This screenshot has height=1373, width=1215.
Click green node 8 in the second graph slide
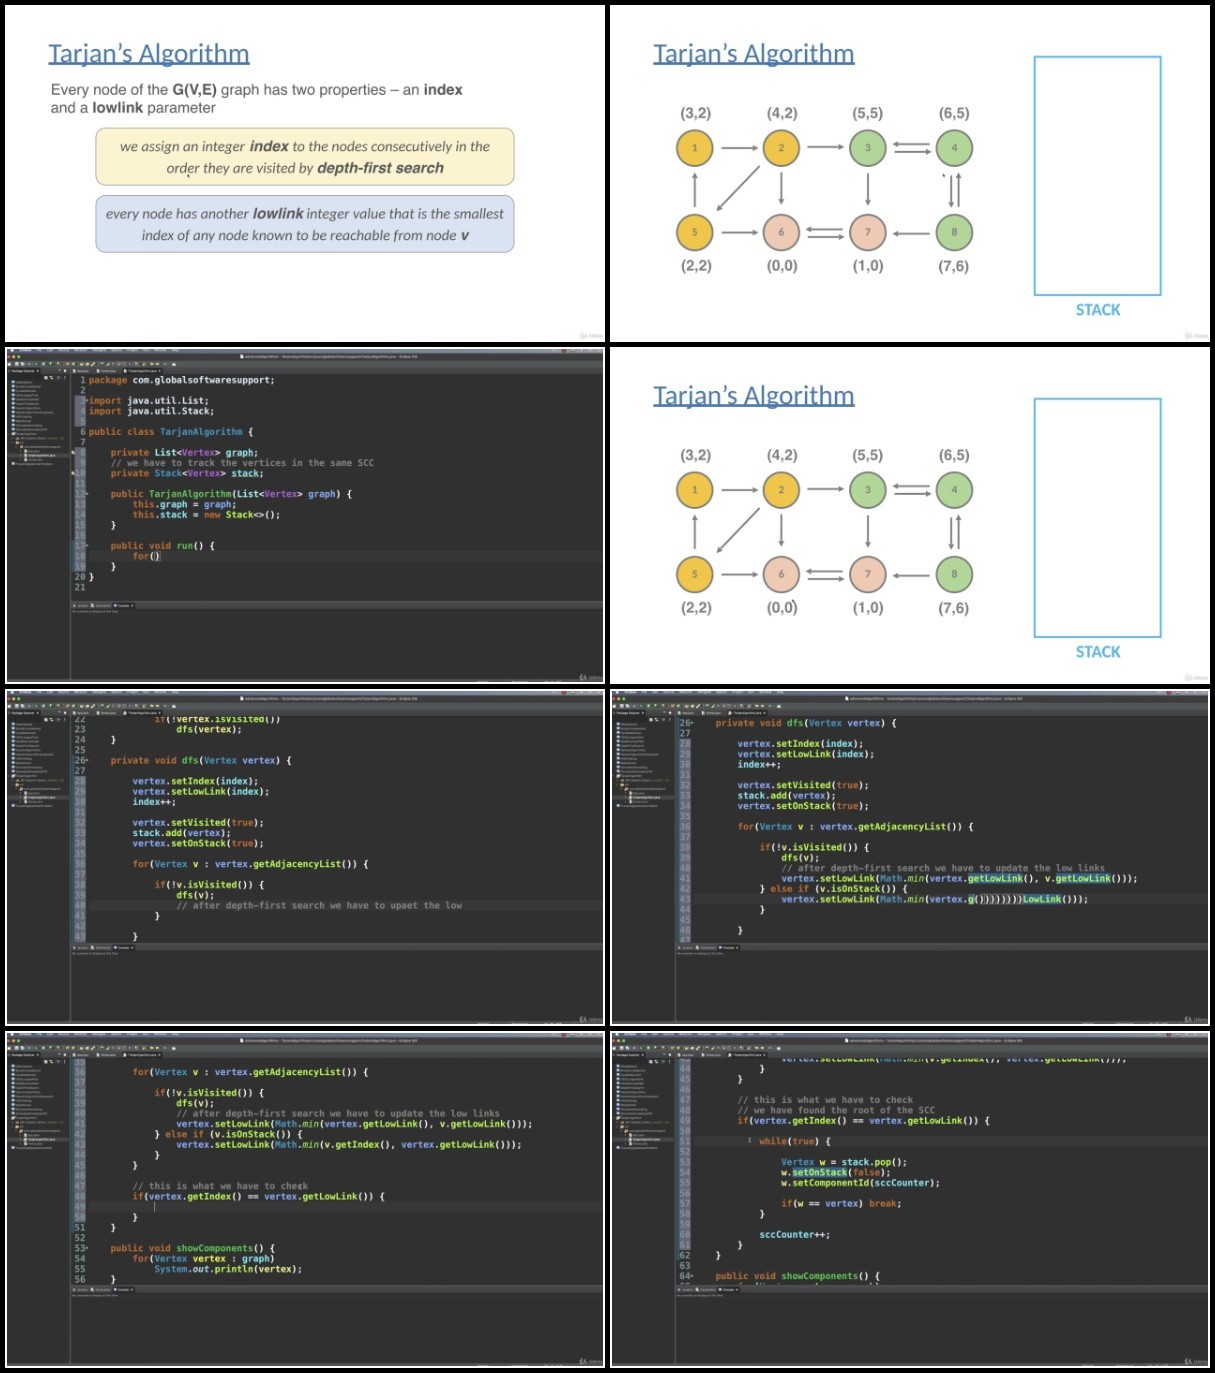954,574
